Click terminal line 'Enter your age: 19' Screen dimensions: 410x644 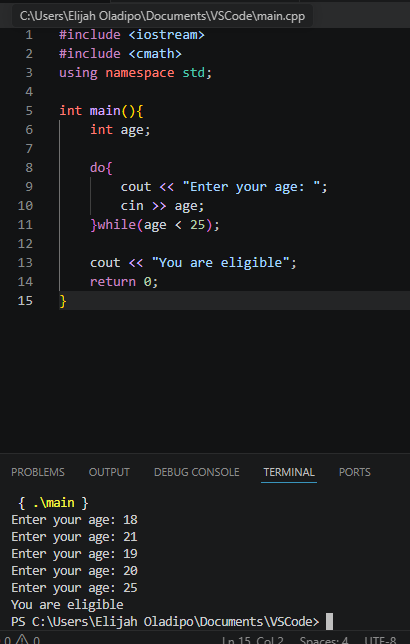click(74, 554)
